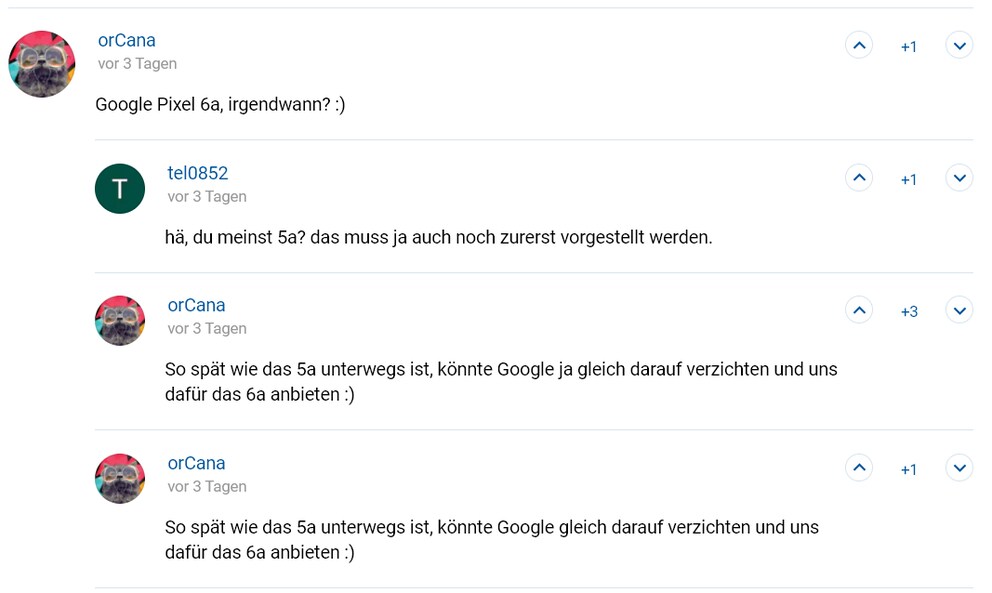Click the +1 score on the top comment
This screenshot has height=593, width=992.
[908, 47]
